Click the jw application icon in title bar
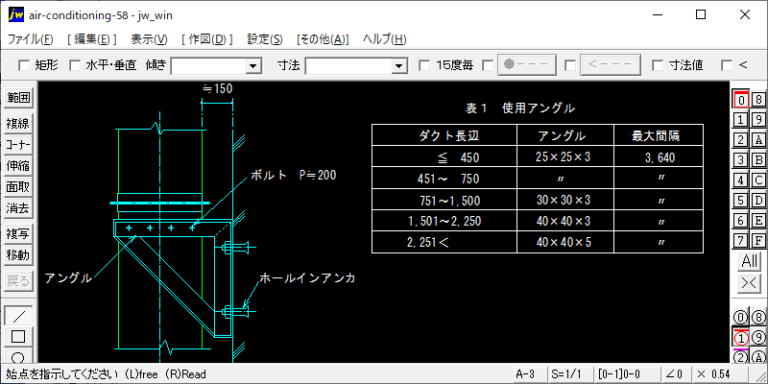 (x=16, y=15)
